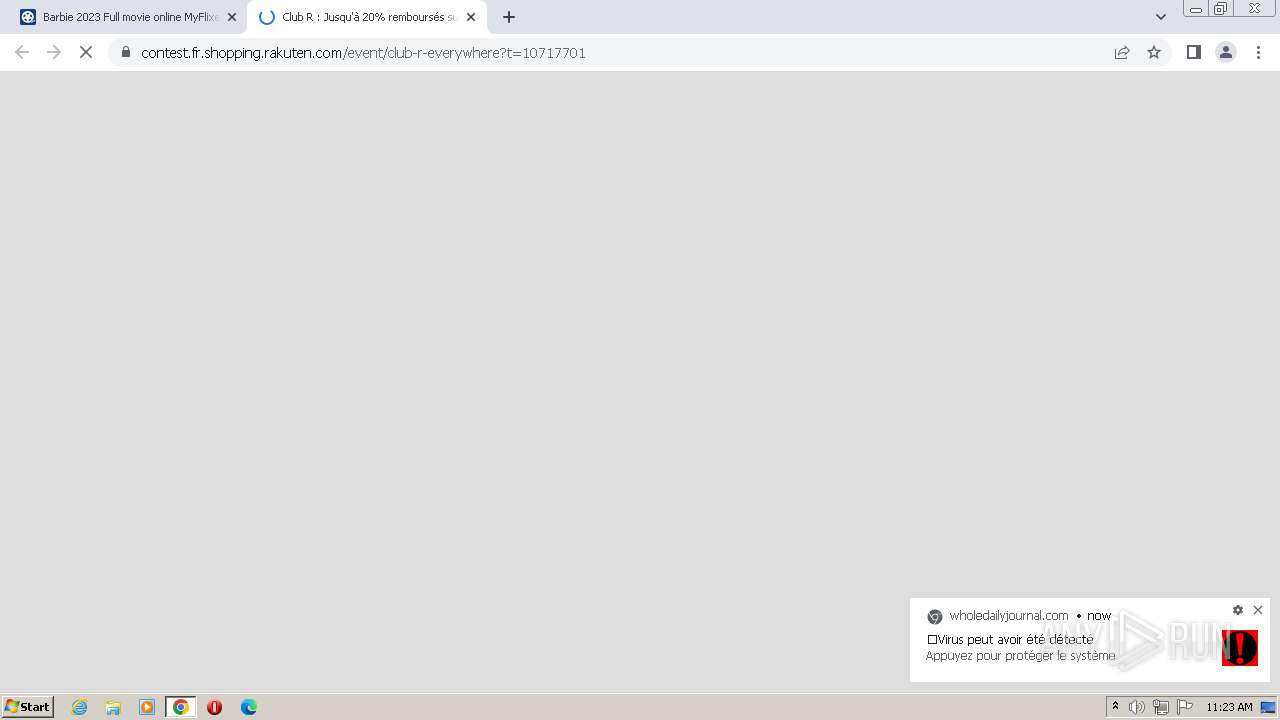
Task: Open network connection tray icon
Action: pos(1161,707)
